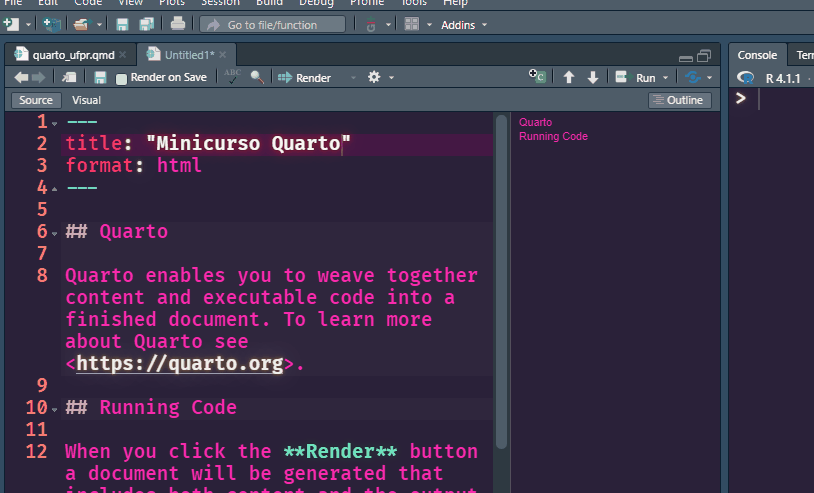Screen dimensions: 814x493
Task: Collapse the Quarto section fold arrow
Action: click(x=54, y=233)
